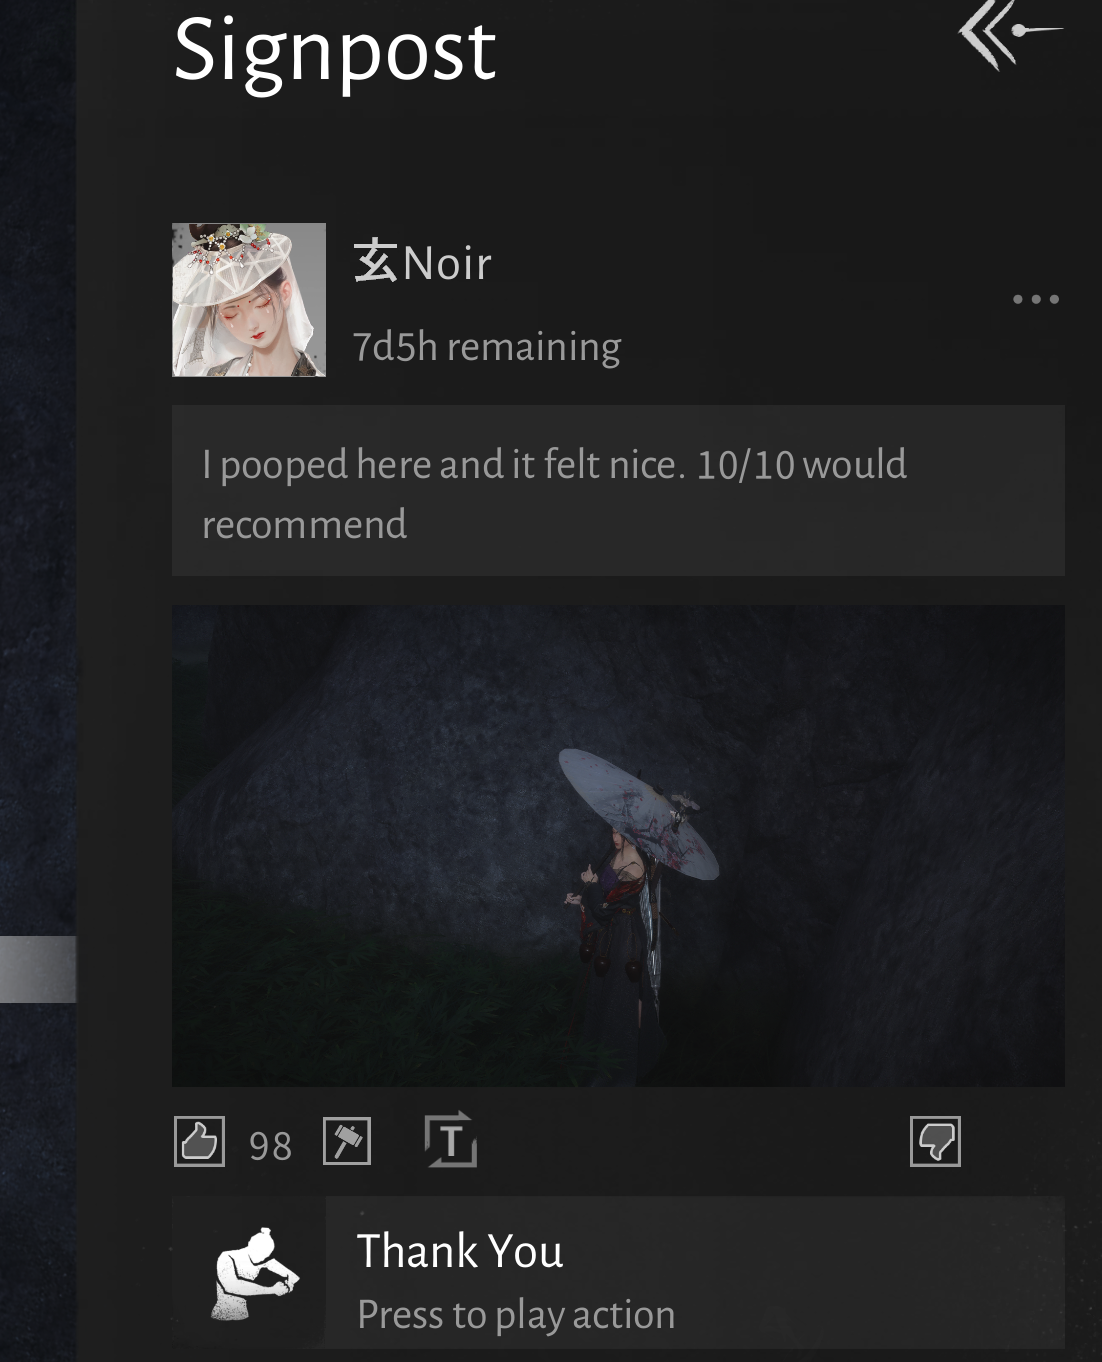The image size is (1102, 1362).
Task: Play the Thank You action
Action: tap(618, 1273)
